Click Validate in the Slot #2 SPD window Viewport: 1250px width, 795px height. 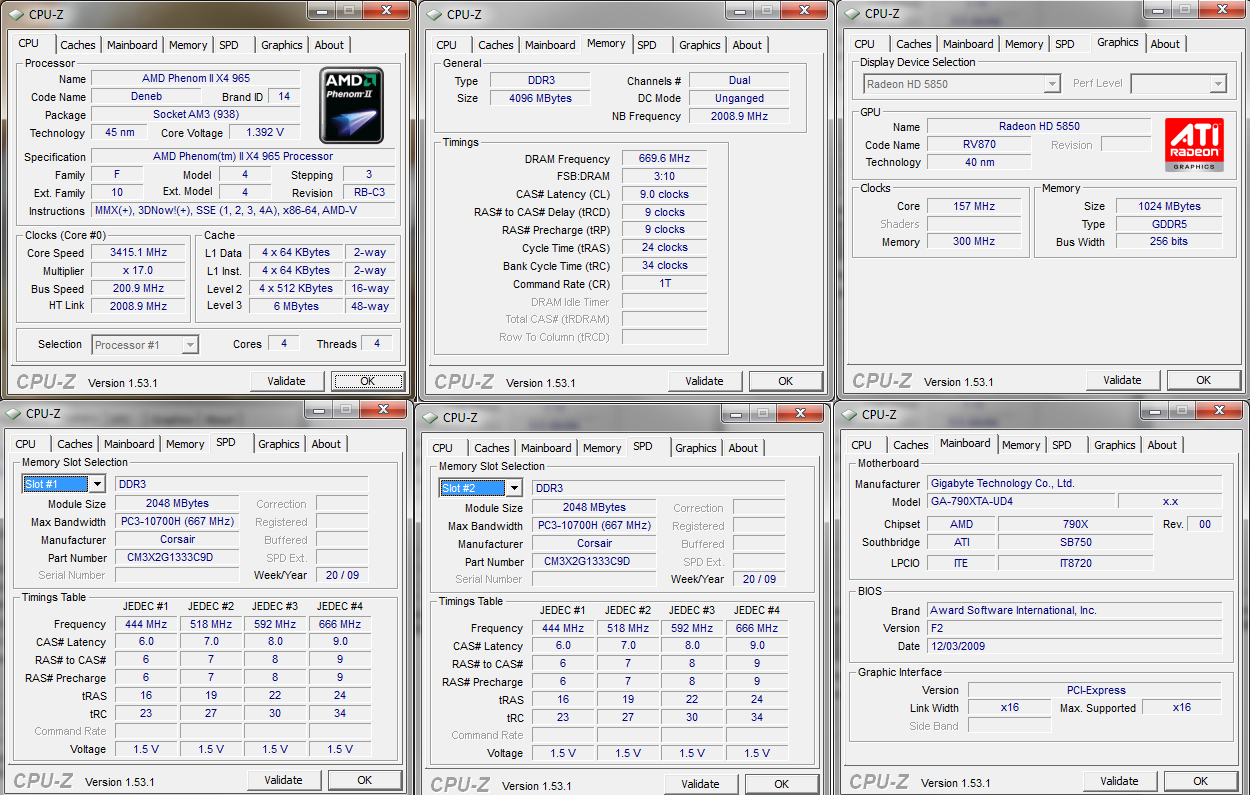[701, 784]
